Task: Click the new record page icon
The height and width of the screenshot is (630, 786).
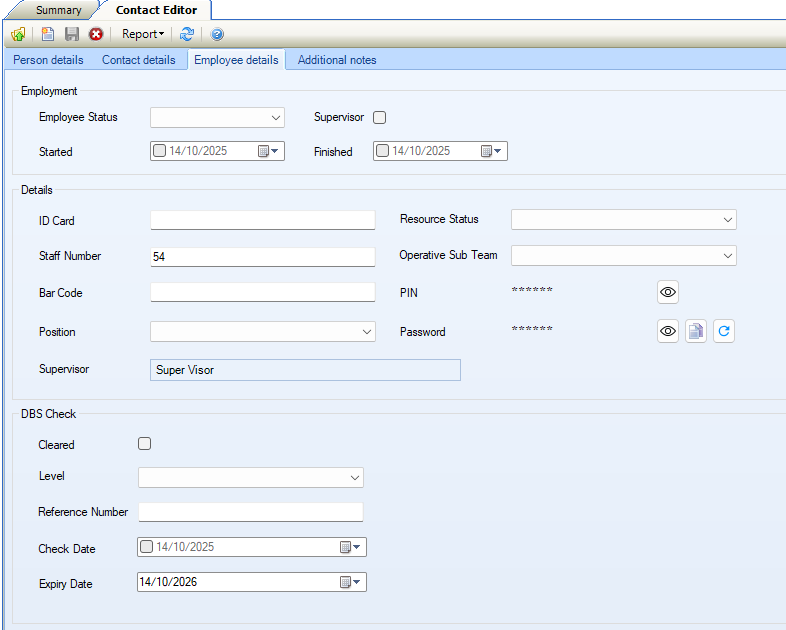Action: tap(48, 34)
